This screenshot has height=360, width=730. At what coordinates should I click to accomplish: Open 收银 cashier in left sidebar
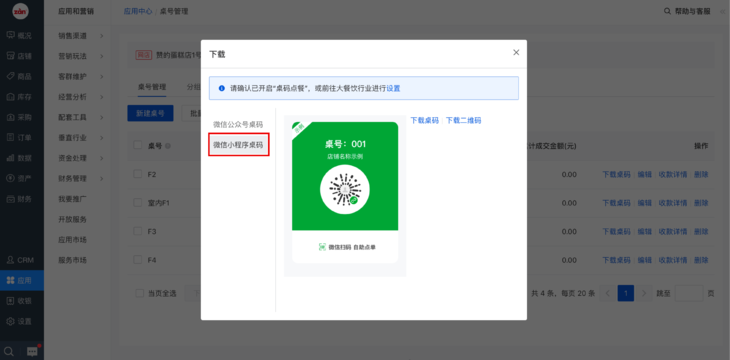pos(20,301)
